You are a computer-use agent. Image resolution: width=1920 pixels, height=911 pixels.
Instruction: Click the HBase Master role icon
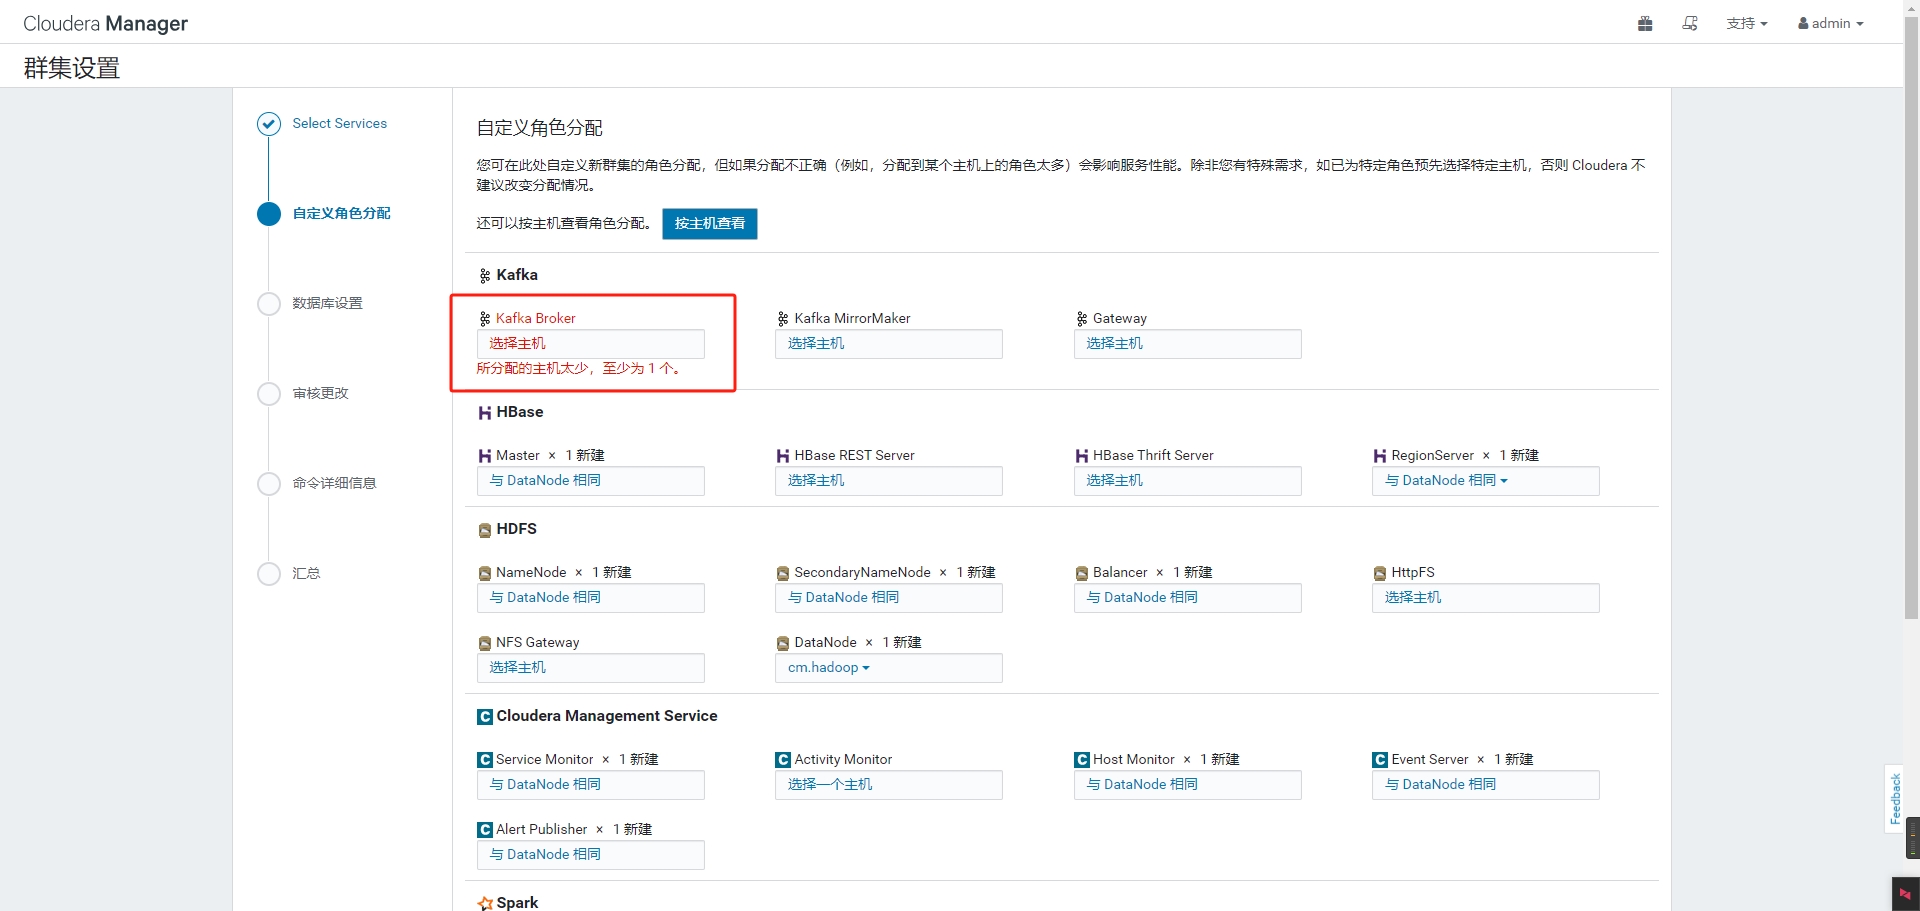(x=485, y=456)
